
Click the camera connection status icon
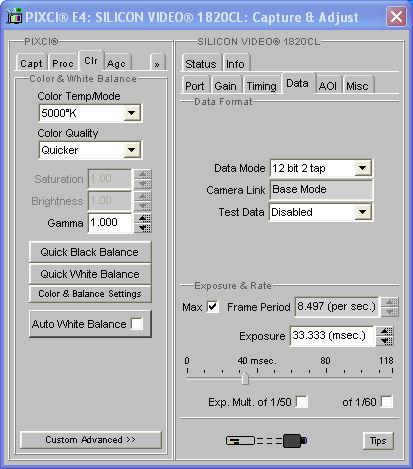[266, 441]
